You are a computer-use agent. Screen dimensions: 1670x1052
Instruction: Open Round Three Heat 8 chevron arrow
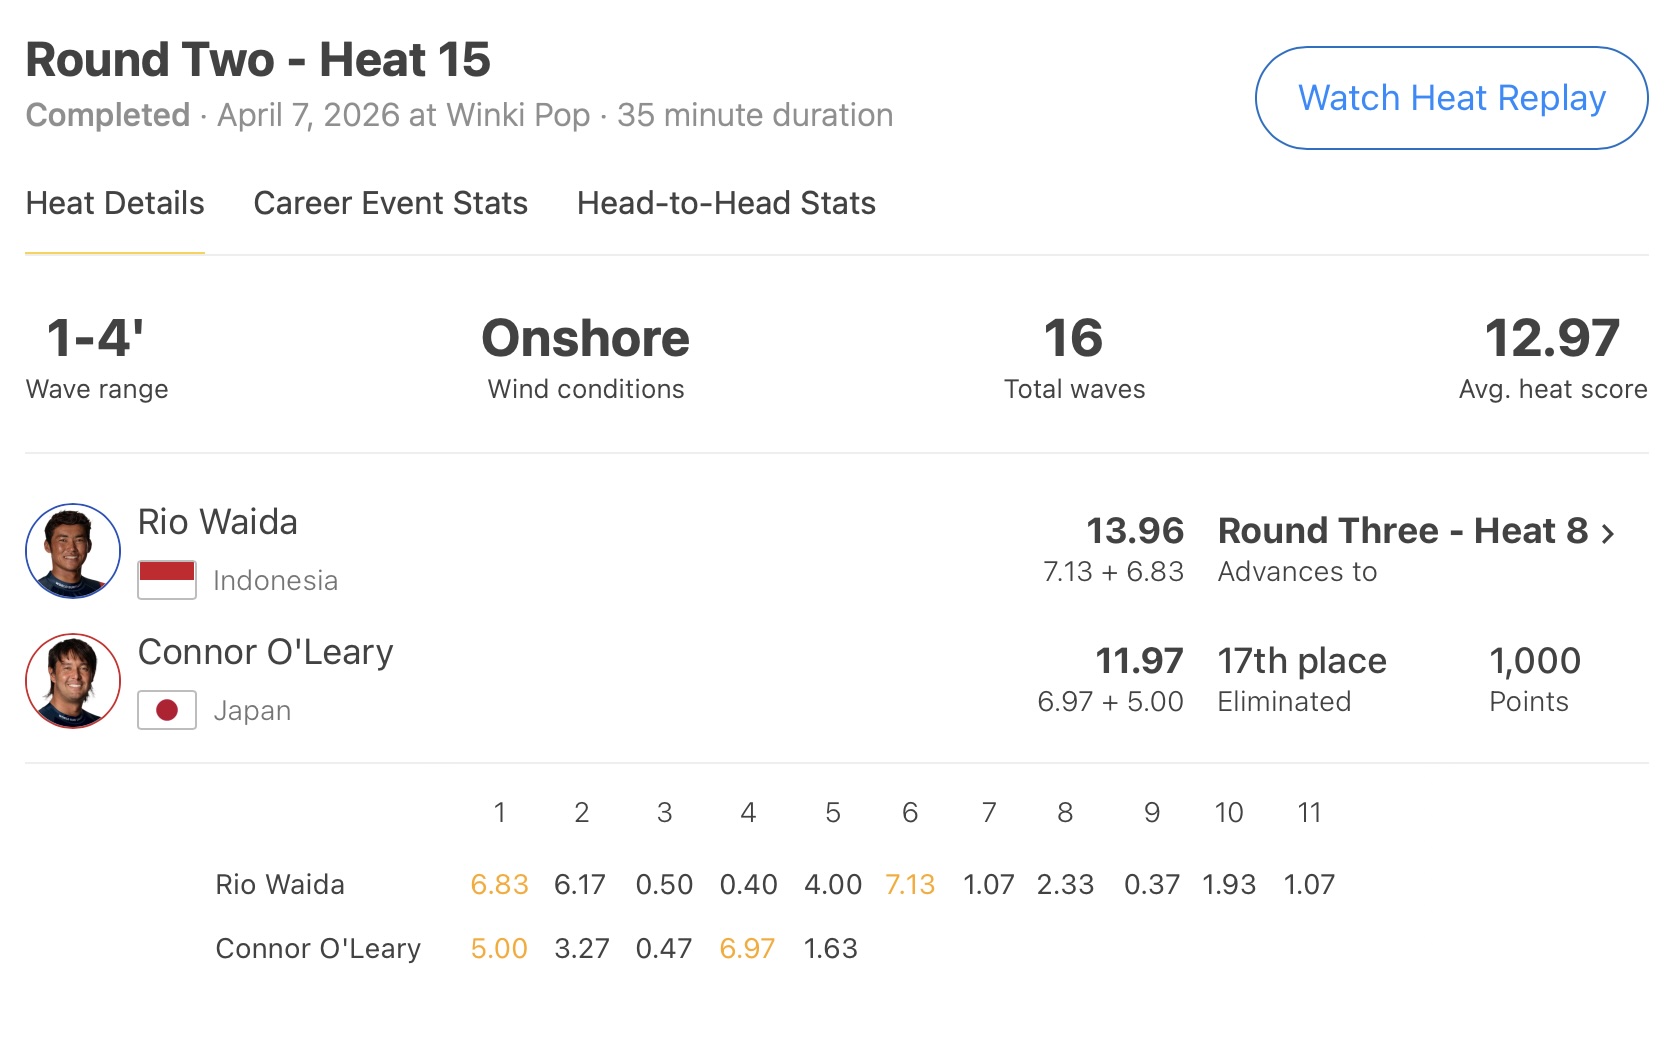pos(1608,533)
